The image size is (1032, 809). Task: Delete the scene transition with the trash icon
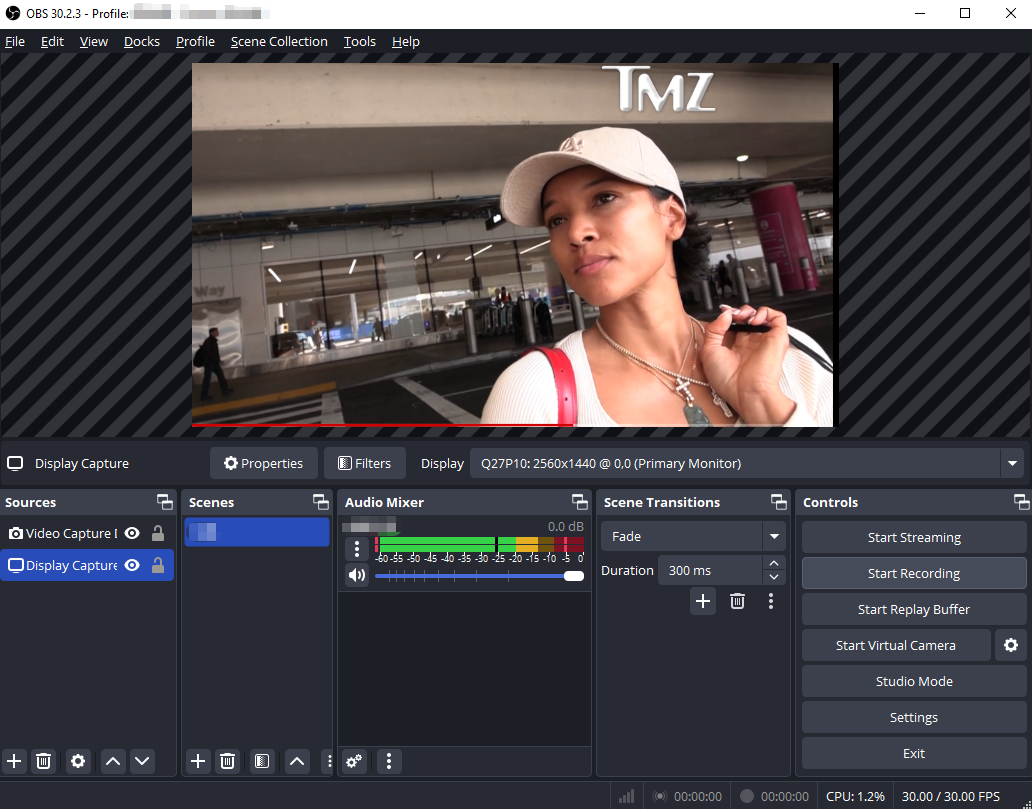click(737, 601)
